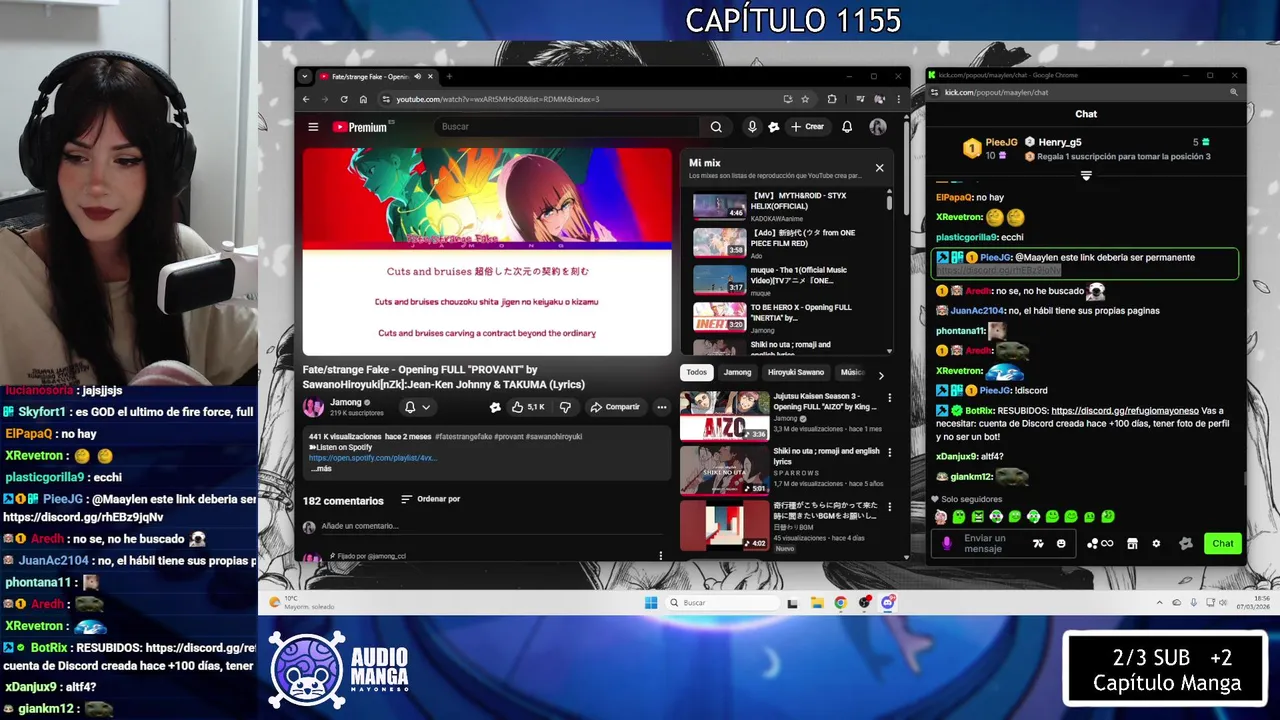Open the Discord taskbar icon

888,602
